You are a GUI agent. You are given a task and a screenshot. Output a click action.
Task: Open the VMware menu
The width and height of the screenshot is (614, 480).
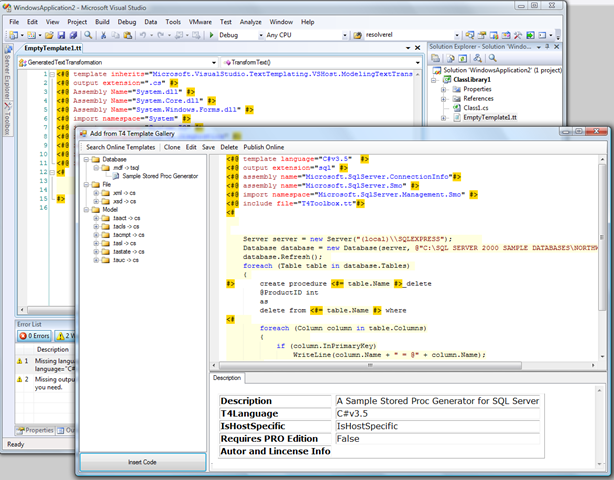(x=200, y=22)
